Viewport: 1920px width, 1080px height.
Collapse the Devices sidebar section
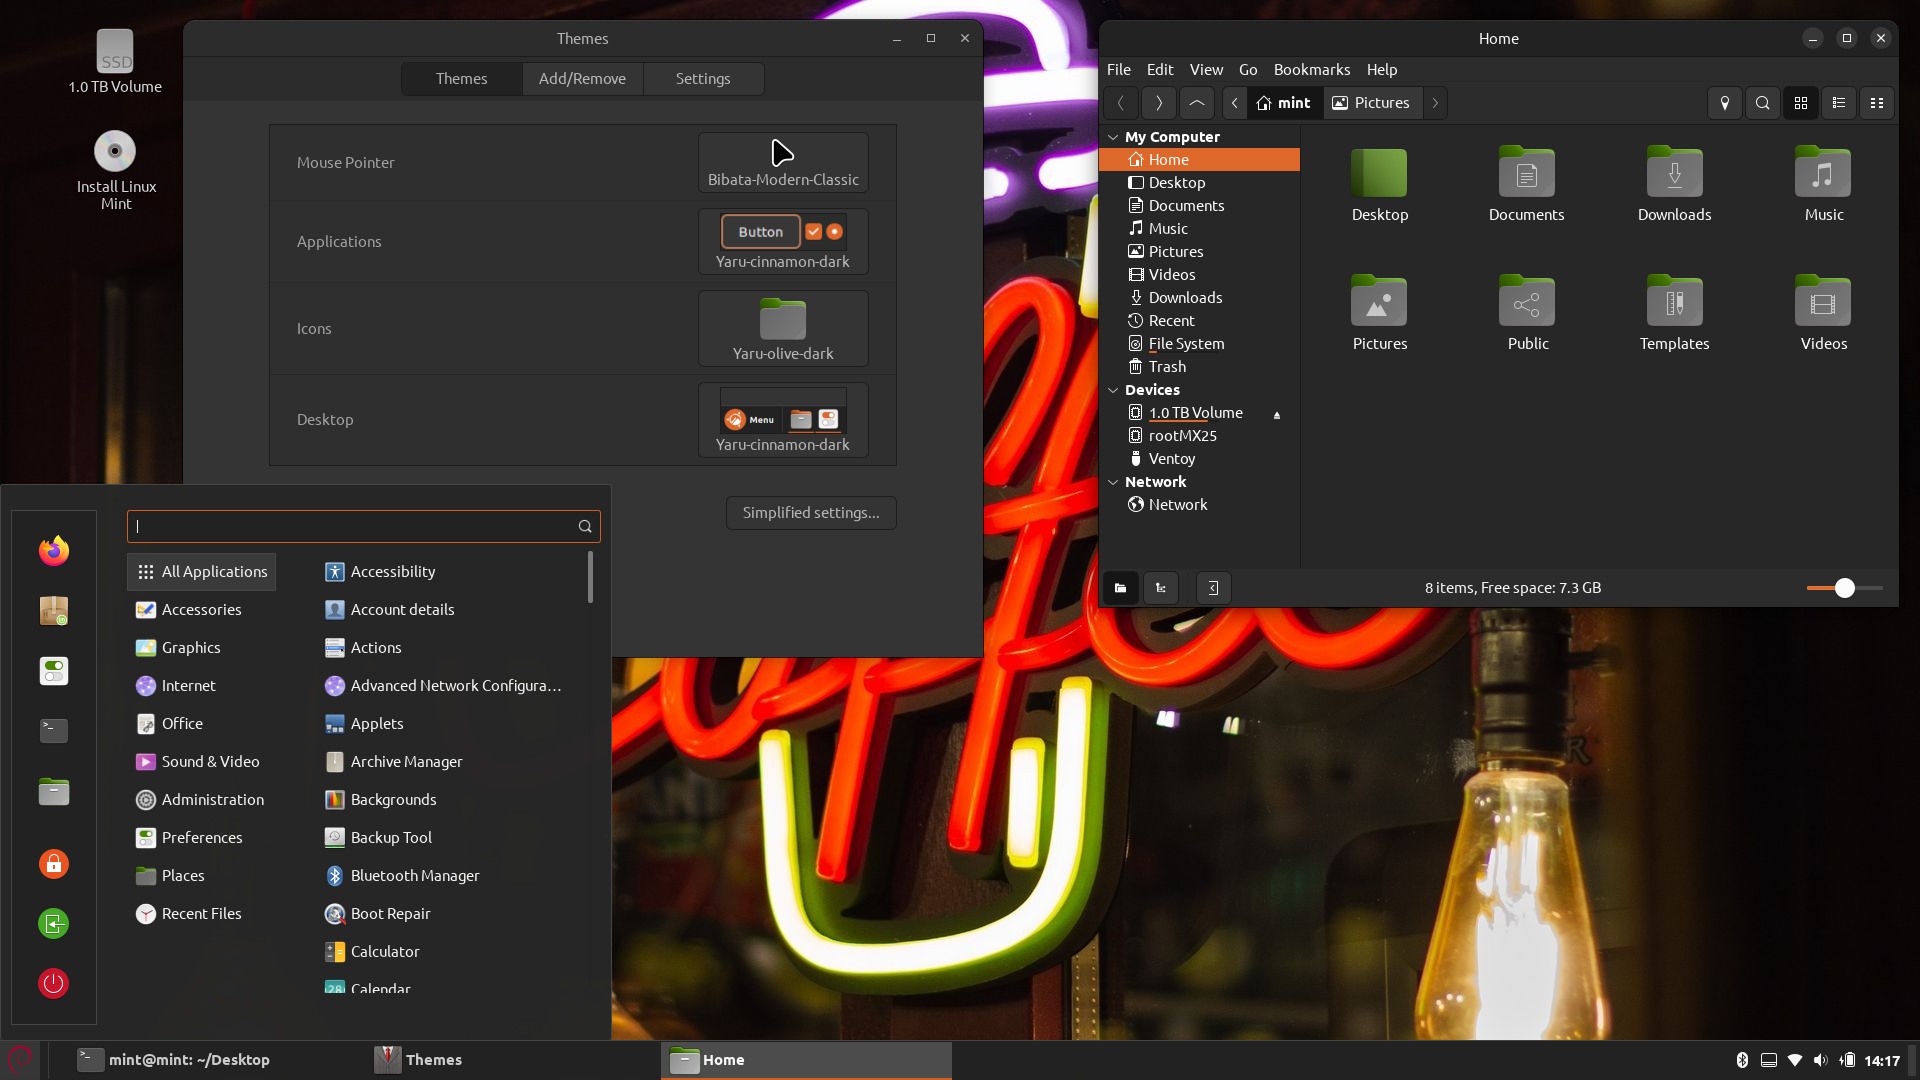(x=1113, y=390)
